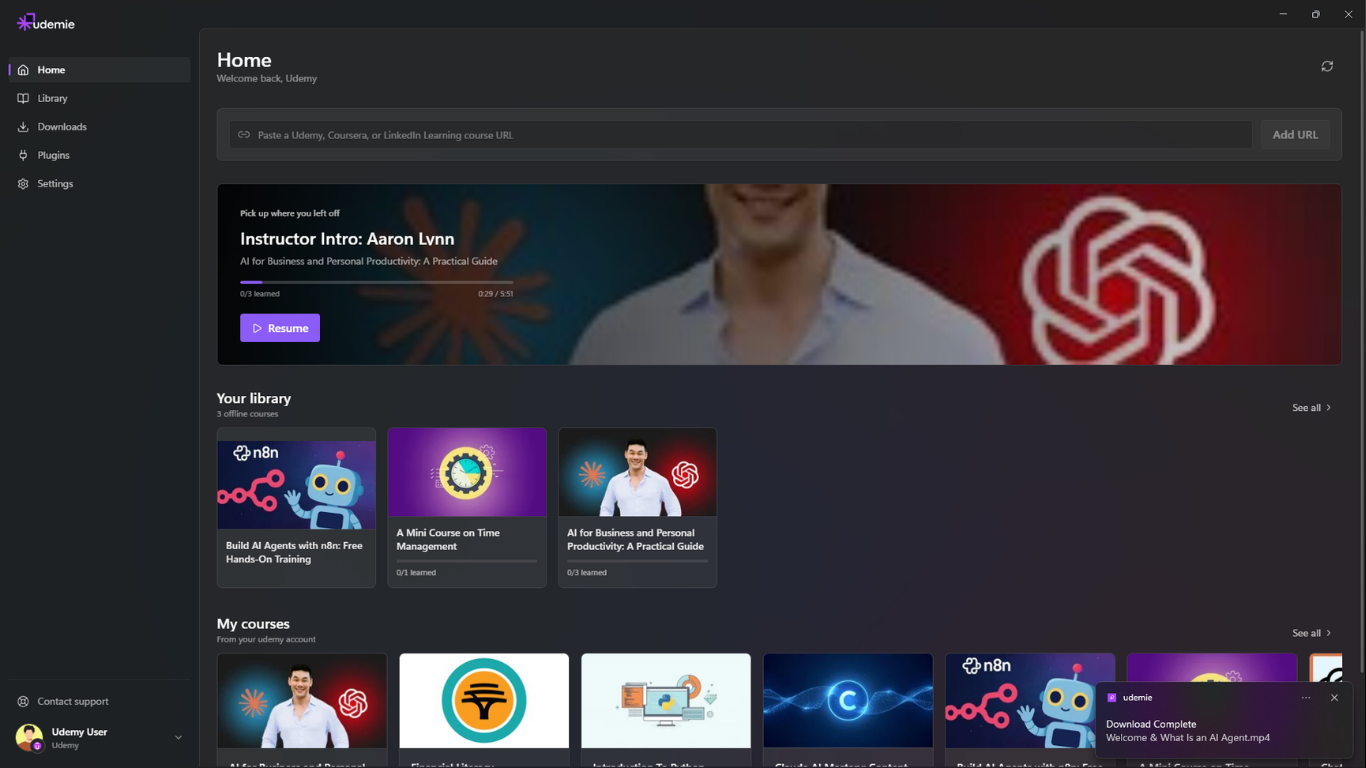Image resolution: width=1366 pixels, height=768 pixels.
Task: Open the Plugins section
Action: [100, 155]
